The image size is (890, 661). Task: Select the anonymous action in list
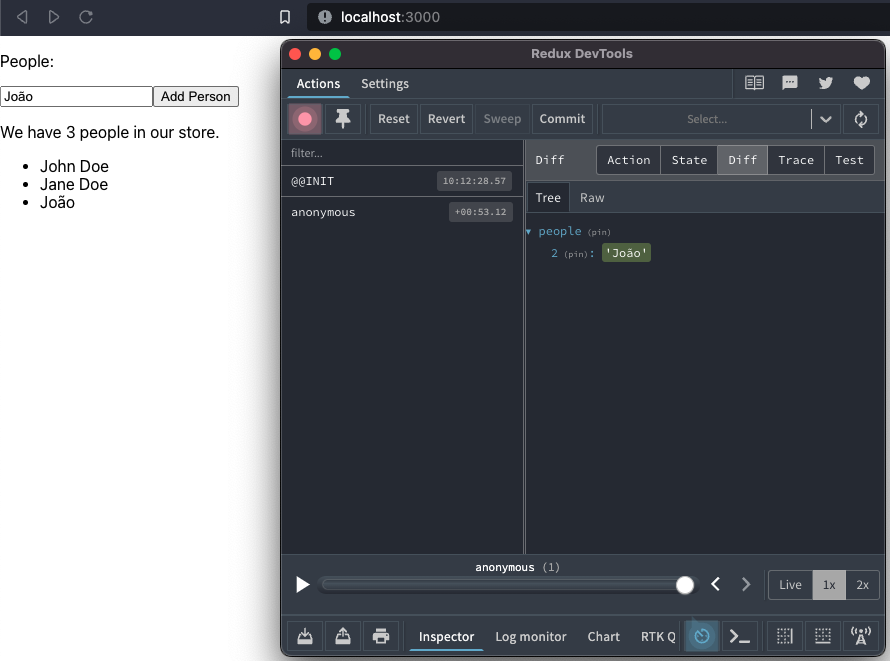click(402, 212)
